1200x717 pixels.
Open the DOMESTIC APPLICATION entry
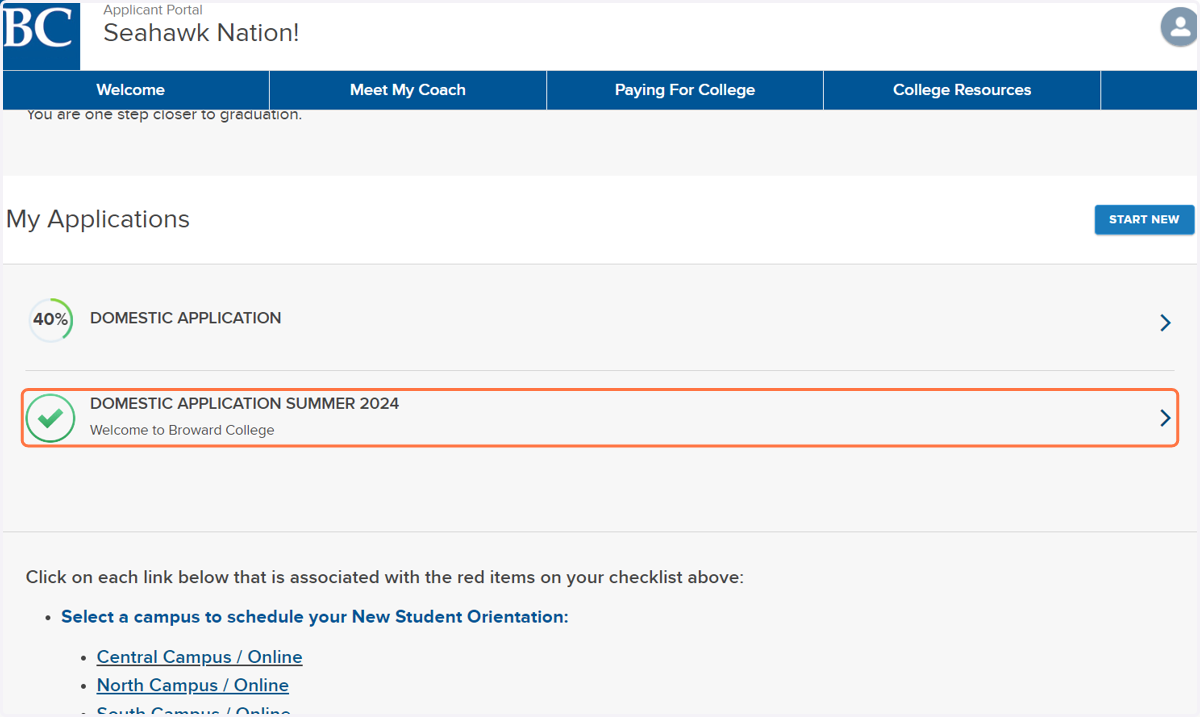(x=600, y=322)
